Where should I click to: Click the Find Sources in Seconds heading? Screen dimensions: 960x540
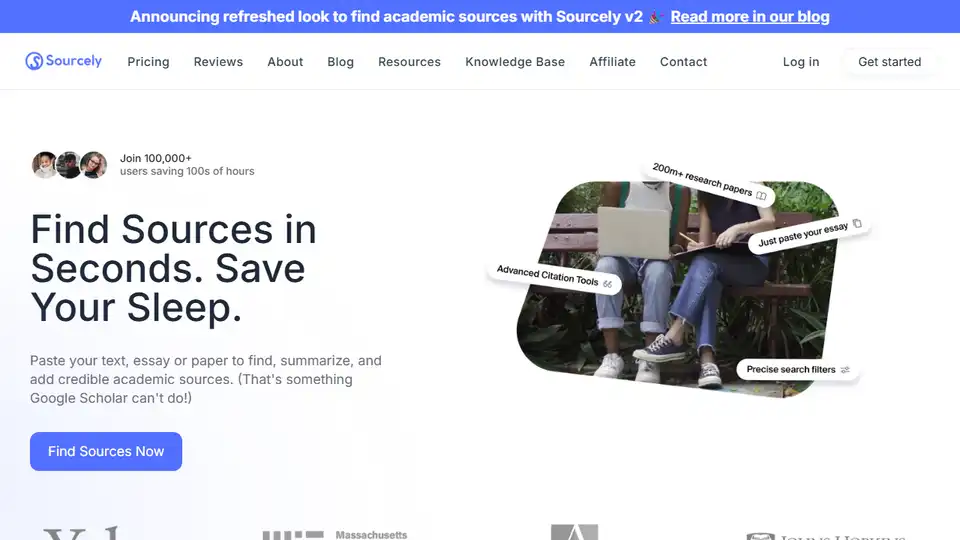coord(173,268)
